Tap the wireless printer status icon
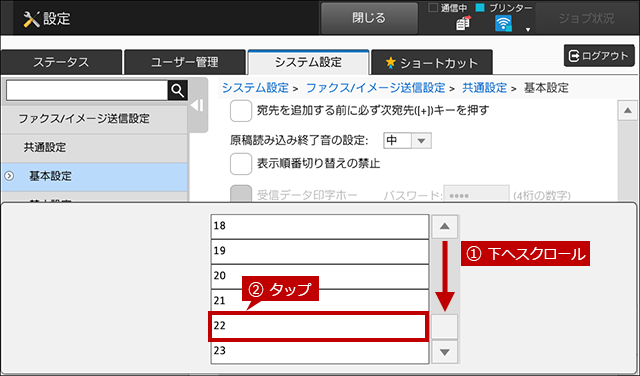 (503, 24)
